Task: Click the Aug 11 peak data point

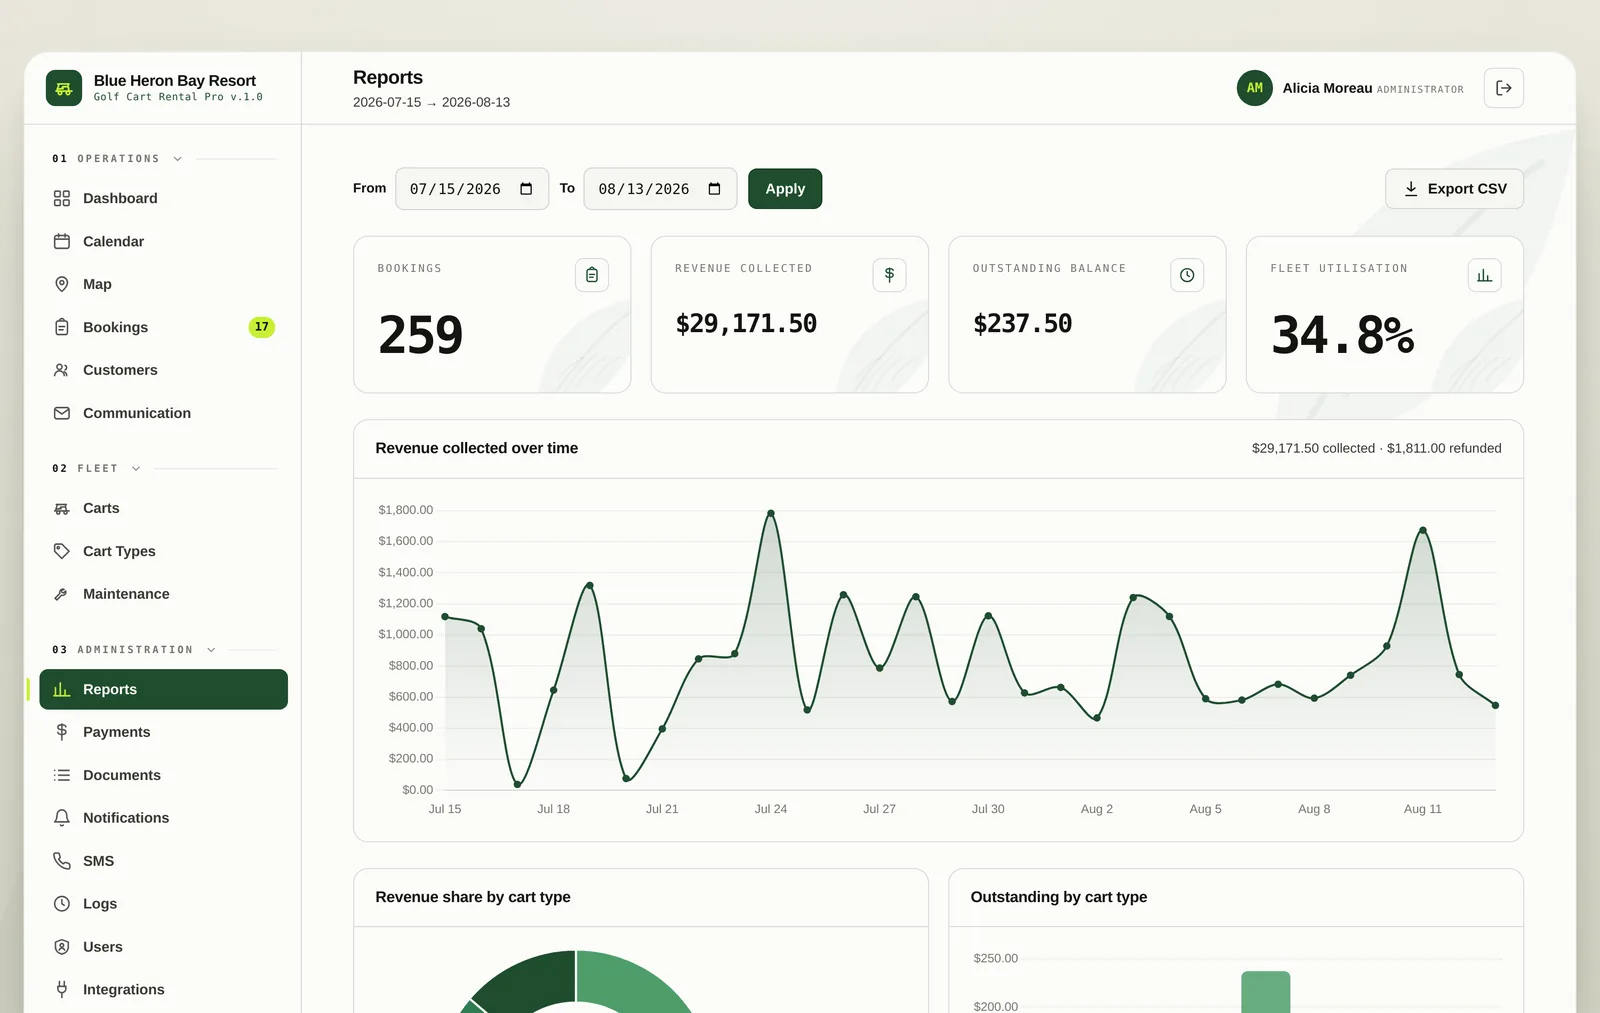Action: pyautogui.click(x=1423, y=530)
